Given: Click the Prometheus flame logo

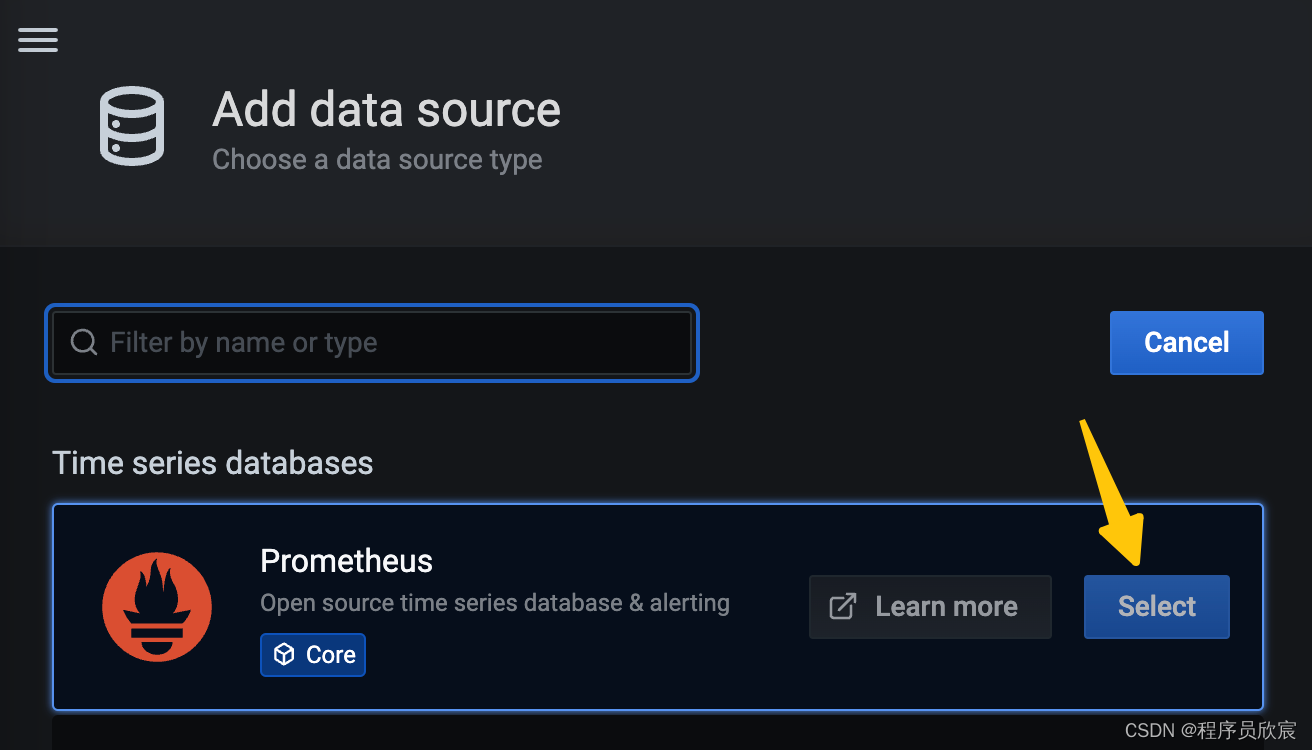Looking at the screenshot, I should pyautogui.click(x=157, y=606).
